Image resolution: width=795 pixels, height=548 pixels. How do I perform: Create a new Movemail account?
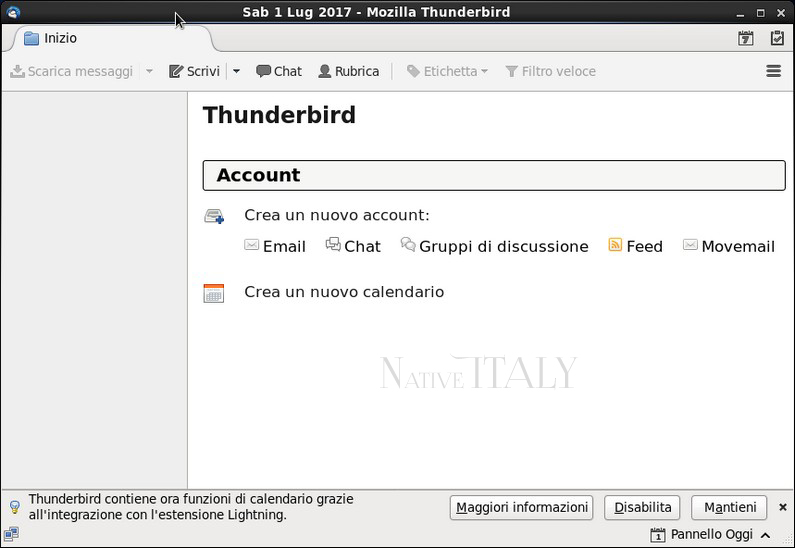(x=729, y=246)
